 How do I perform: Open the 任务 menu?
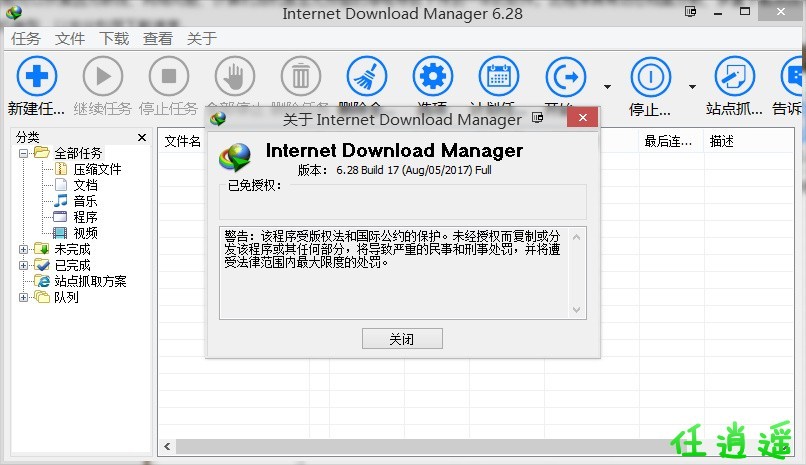[26, 39]
